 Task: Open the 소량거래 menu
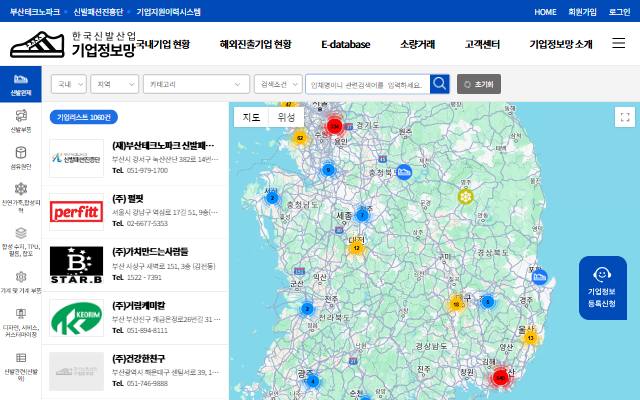click(x=418, y=44)
